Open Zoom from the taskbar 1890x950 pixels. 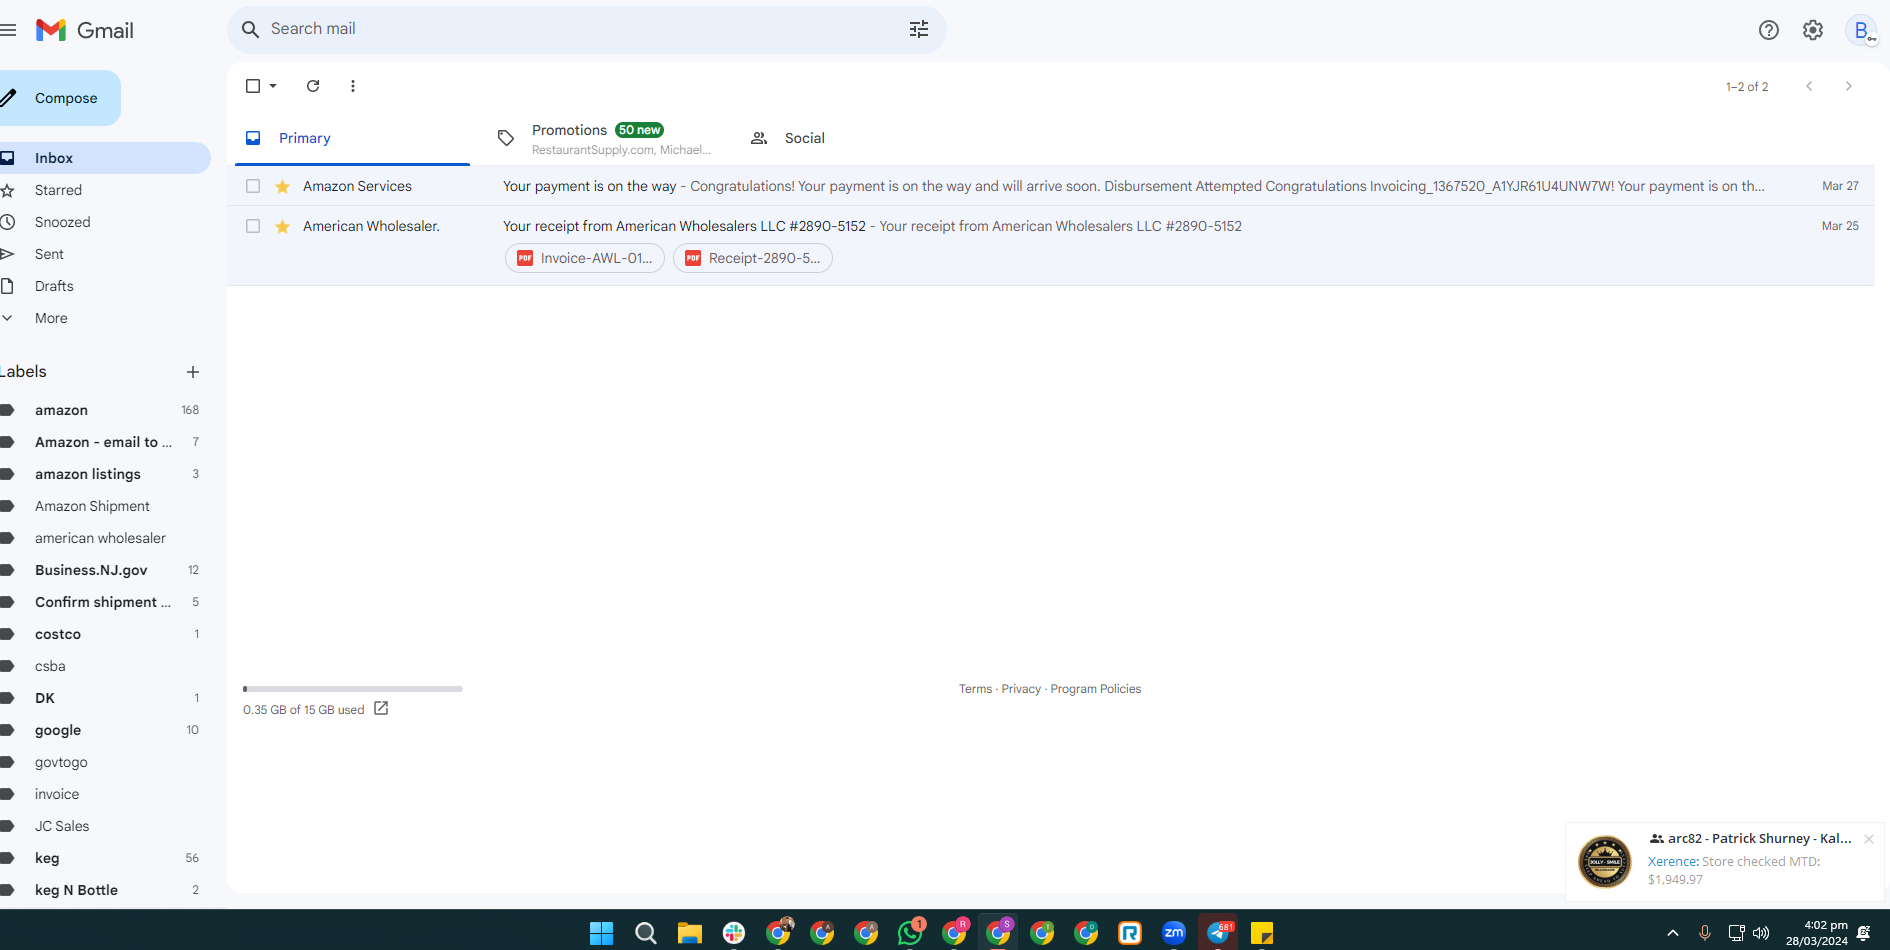(x=1174, y=933)
